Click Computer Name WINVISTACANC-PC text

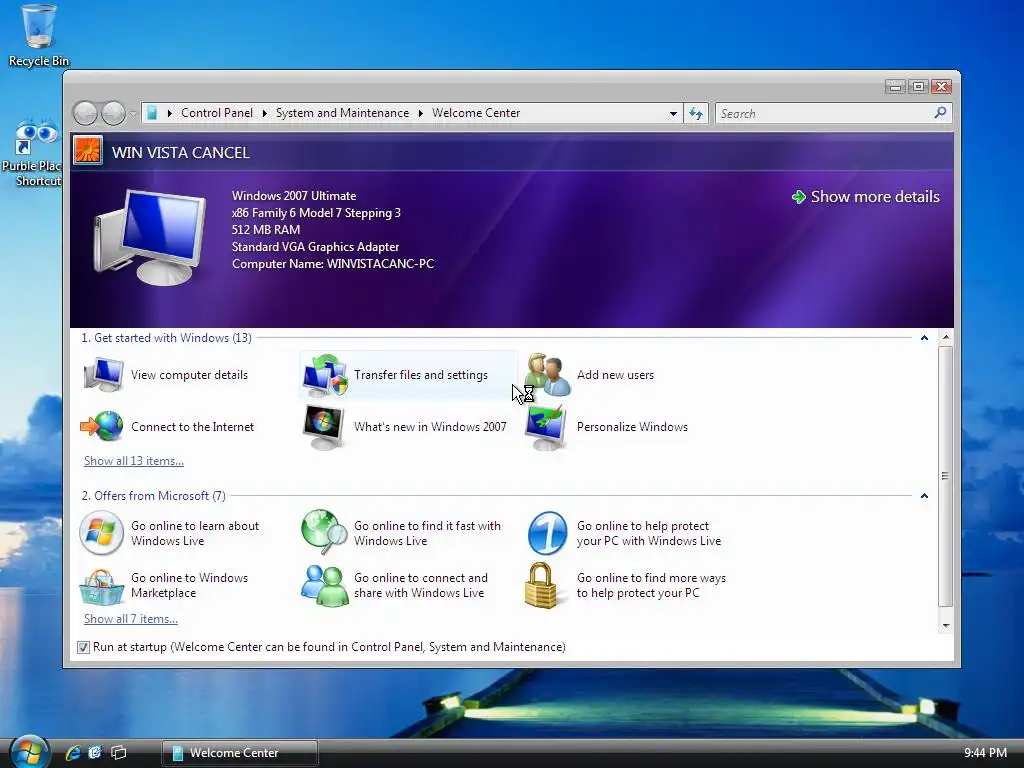pos(333,264)
